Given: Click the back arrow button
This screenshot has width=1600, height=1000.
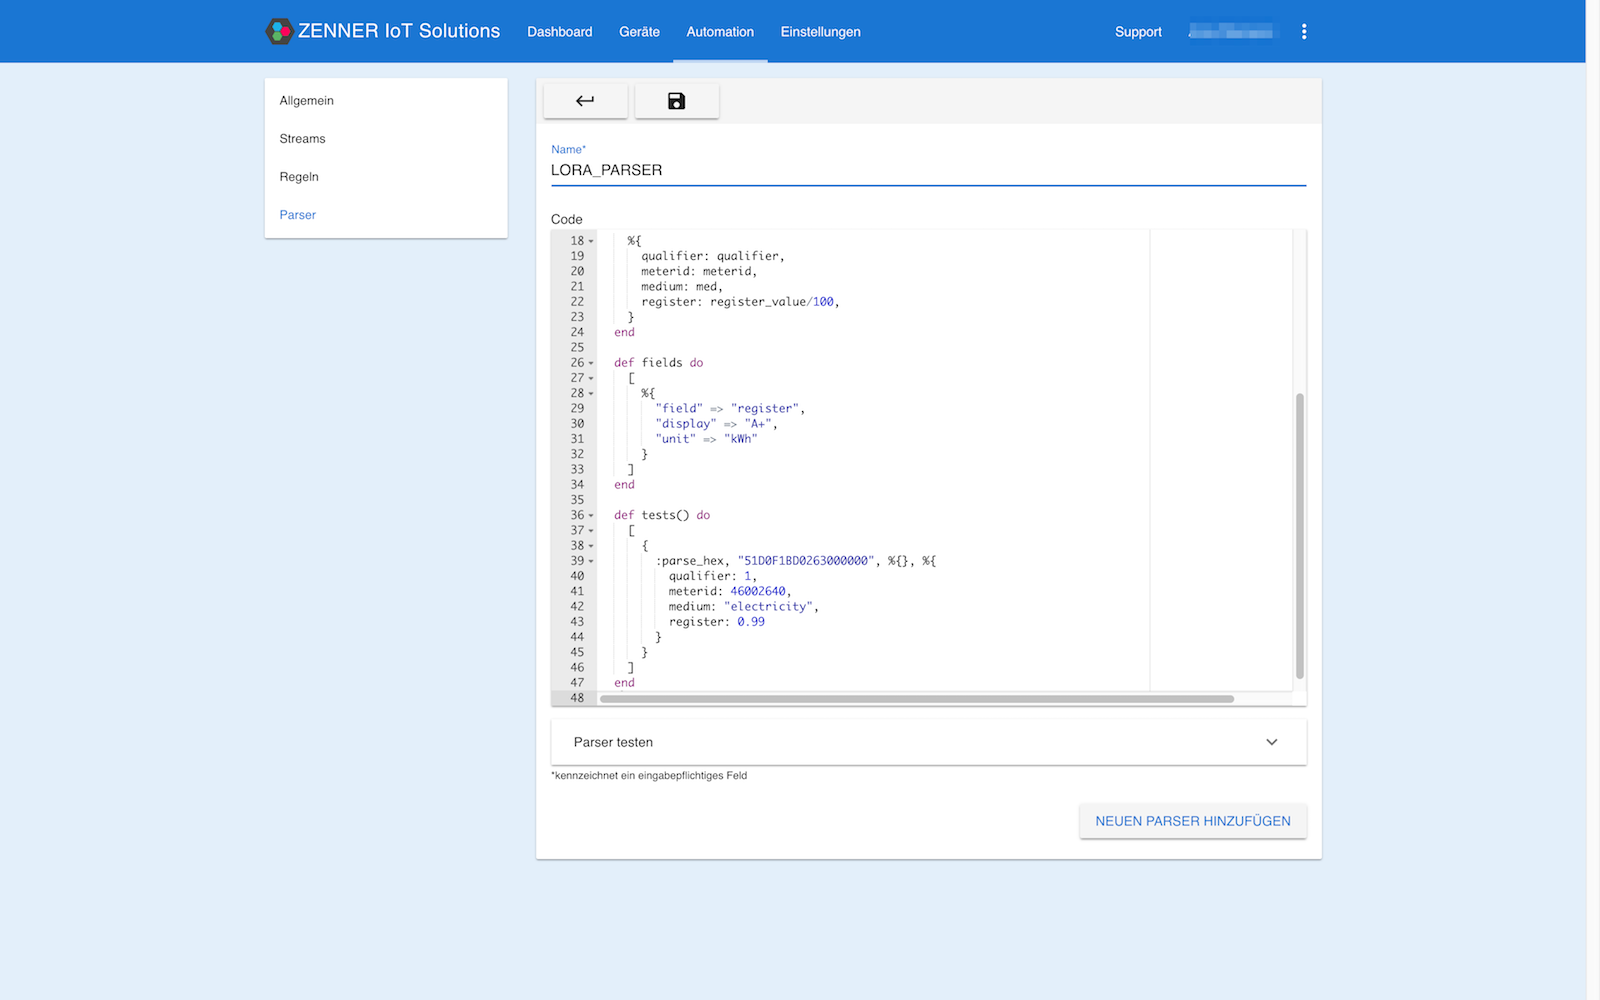Looking at the screenshot, I should tap(585, 100).
